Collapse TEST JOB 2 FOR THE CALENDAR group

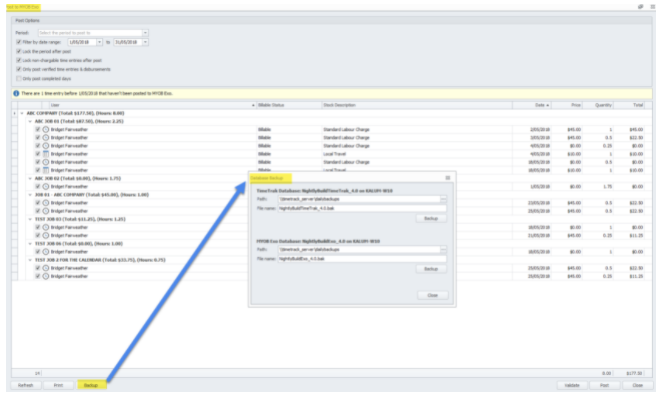tap(30, 260)
